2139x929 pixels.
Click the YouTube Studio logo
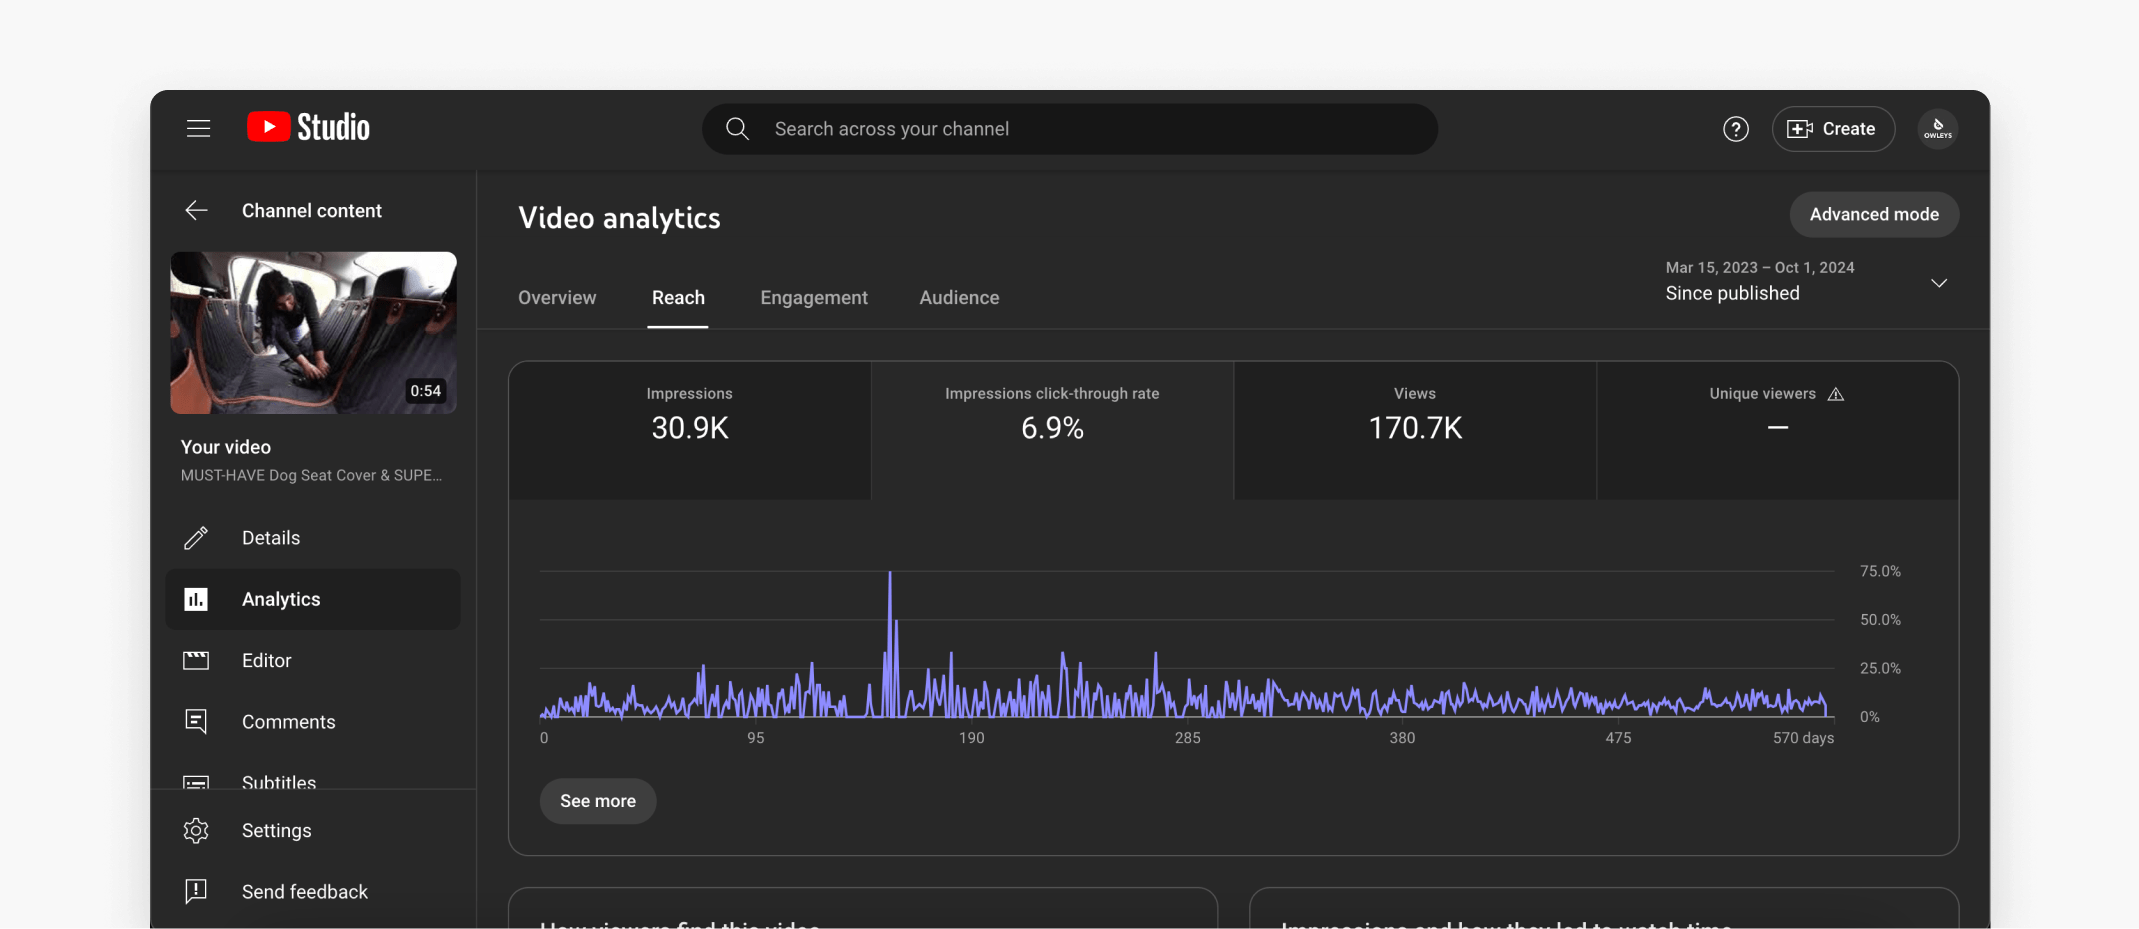[x=308, y=128]
